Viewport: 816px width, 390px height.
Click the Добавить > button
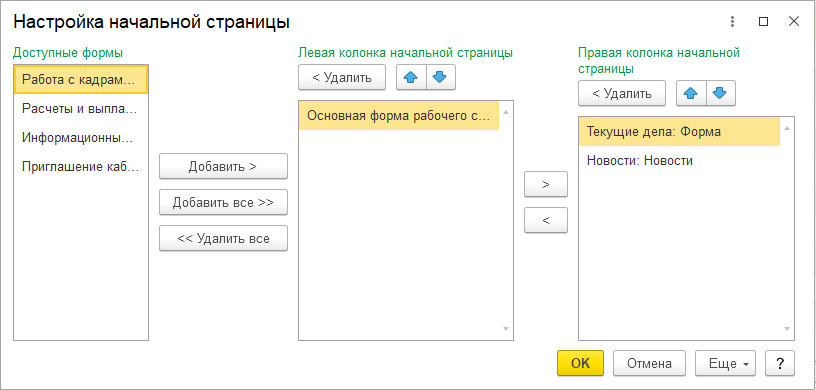tap(223, 167)
